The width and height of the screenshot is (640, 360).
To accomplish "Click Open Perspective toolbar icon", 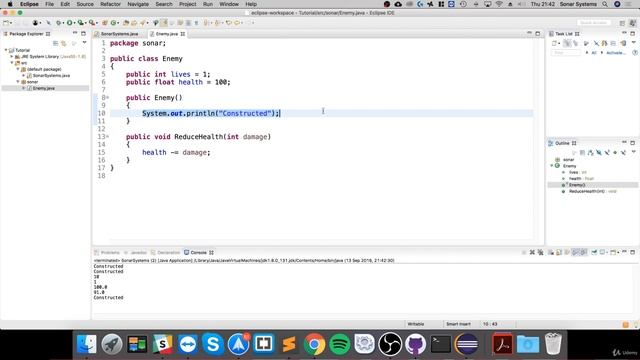I will coord(622,23).
